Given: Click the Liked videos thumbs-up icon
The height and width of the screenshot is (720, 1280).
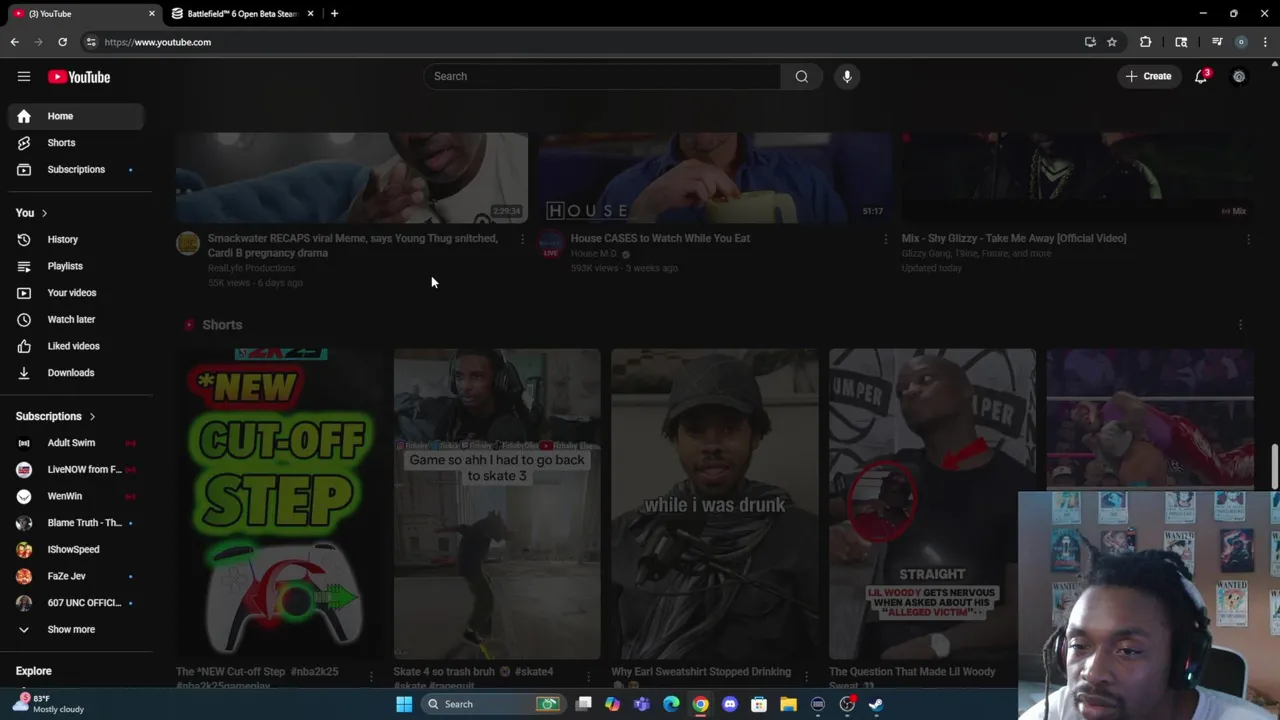Looking at the screenshot, I should (24, 346).
